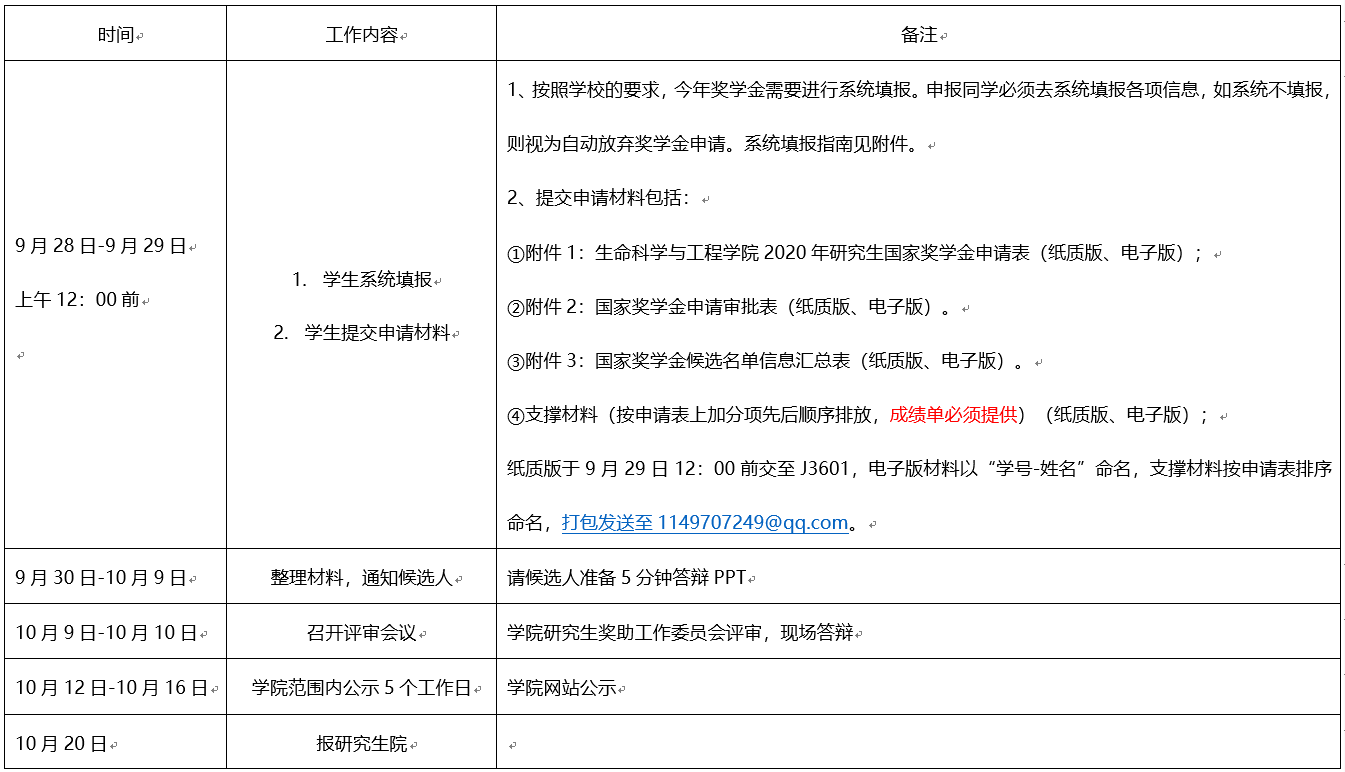The image size is (1345, 772).
Task: Click the 打包发送至 1149707249@qq.com email link
Action: [x=704, y=522]
